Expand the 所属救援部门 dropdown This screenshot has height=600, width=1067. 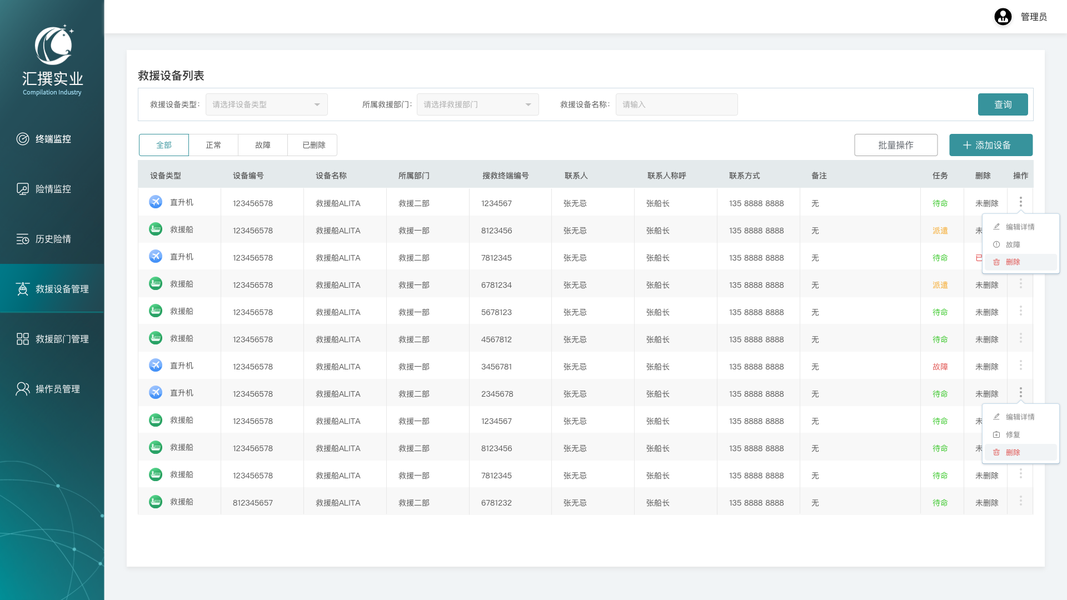[x=477, y=105]
